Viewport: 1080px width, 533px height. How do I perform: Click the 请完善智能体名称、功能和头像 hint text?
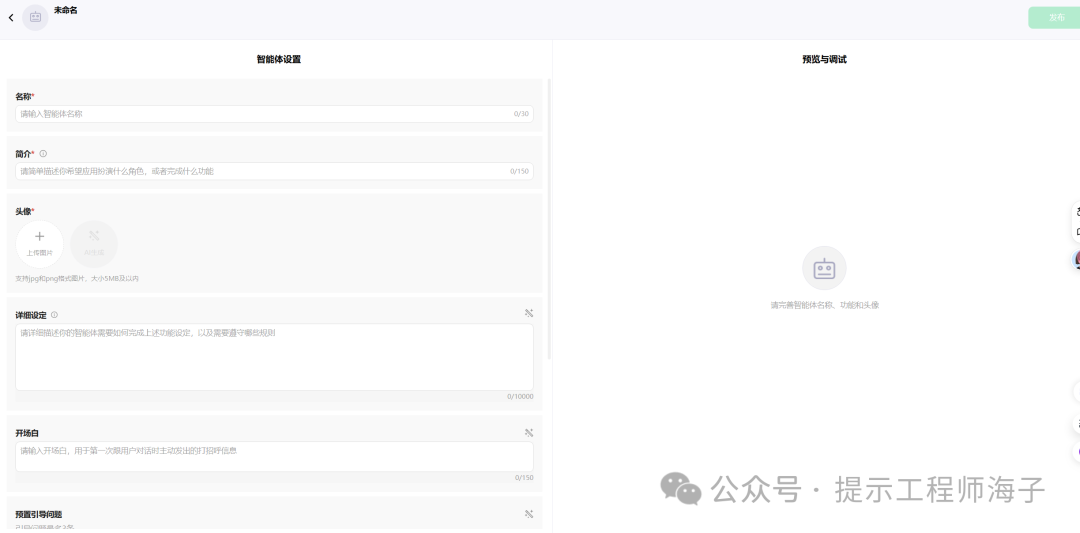pyautogui.click(x=824, y=305)
